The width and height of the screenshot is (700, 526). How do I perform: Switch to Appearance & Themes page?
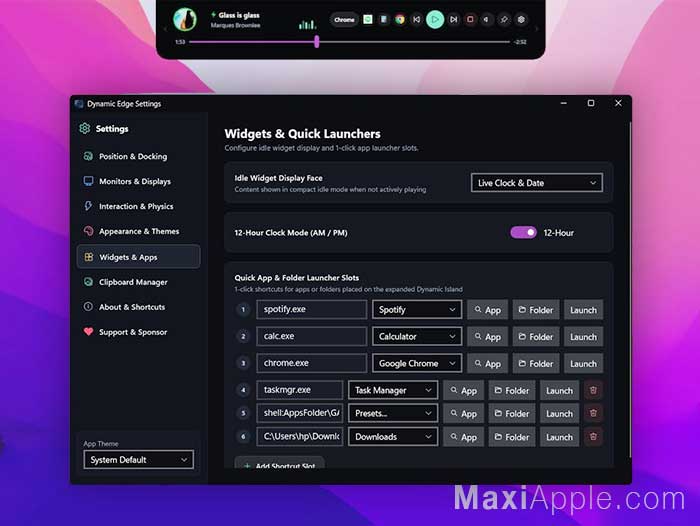pos(138,231)
